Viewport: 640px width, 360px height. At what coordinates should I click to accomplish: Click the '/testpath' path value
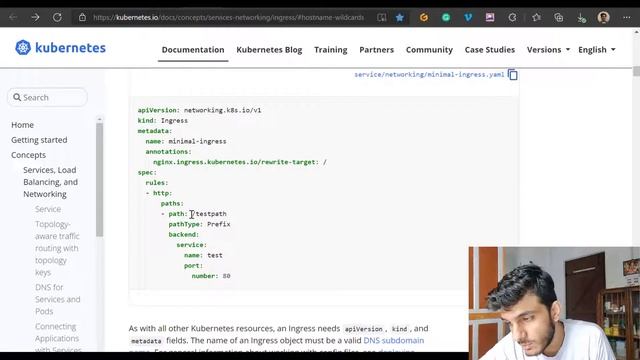[x=209, y=214]
